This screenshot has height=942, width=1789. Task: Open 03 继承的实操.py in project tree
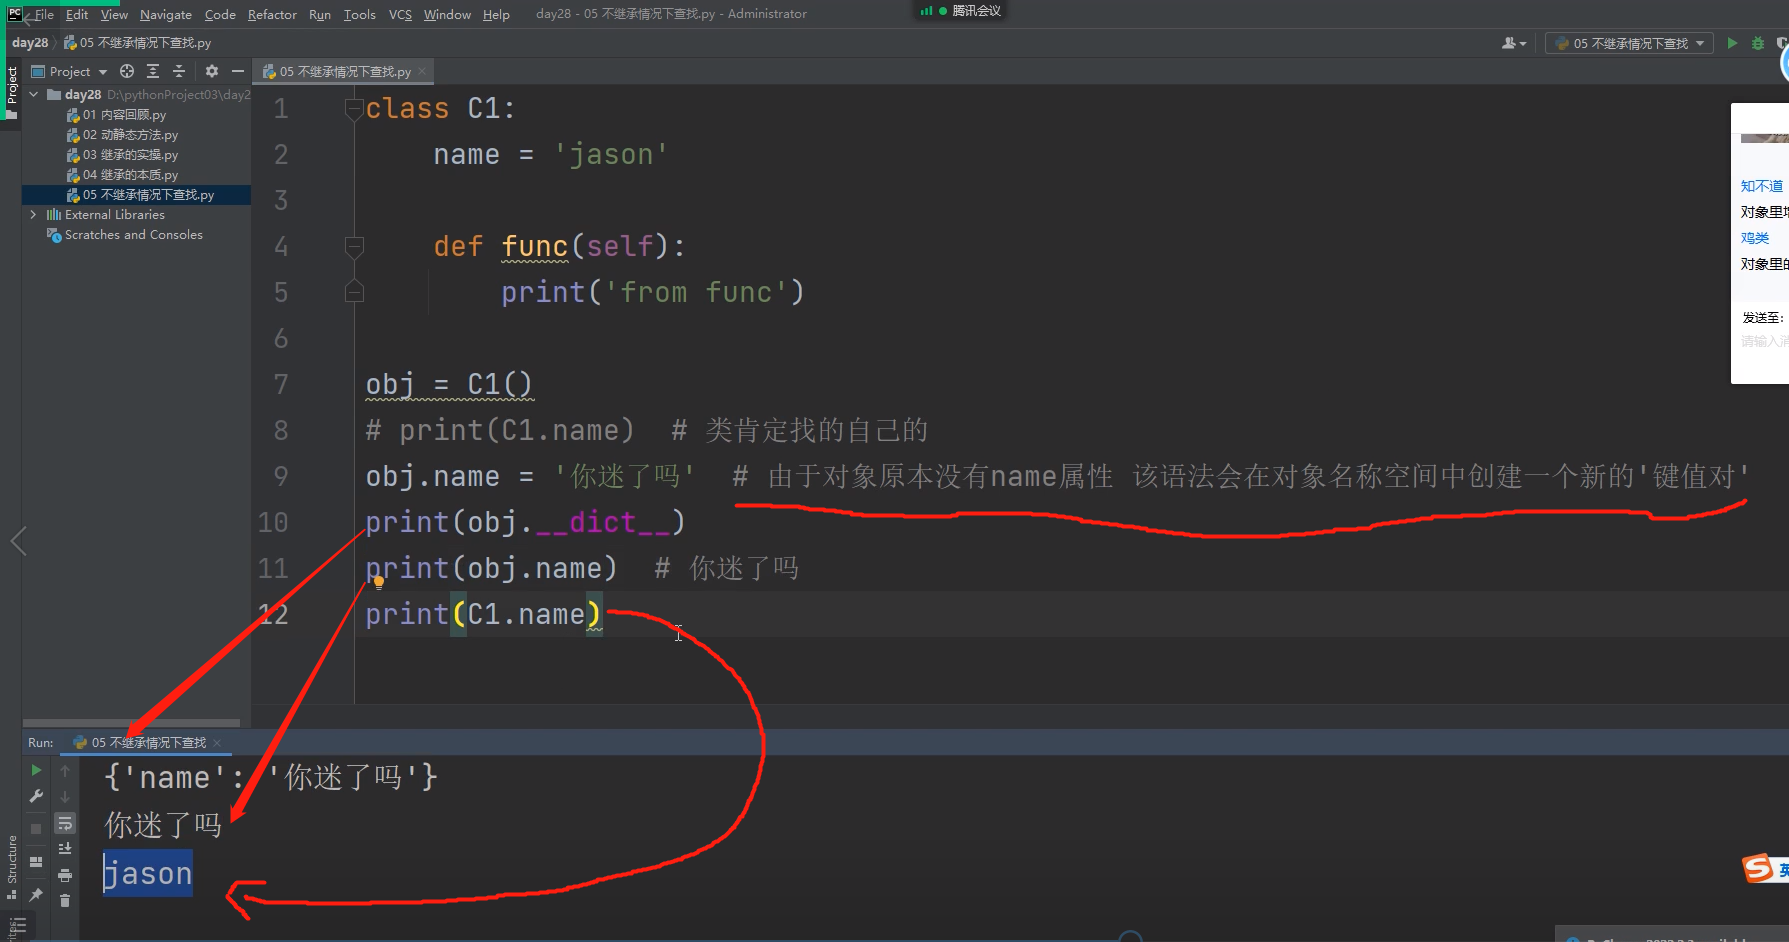131,154
